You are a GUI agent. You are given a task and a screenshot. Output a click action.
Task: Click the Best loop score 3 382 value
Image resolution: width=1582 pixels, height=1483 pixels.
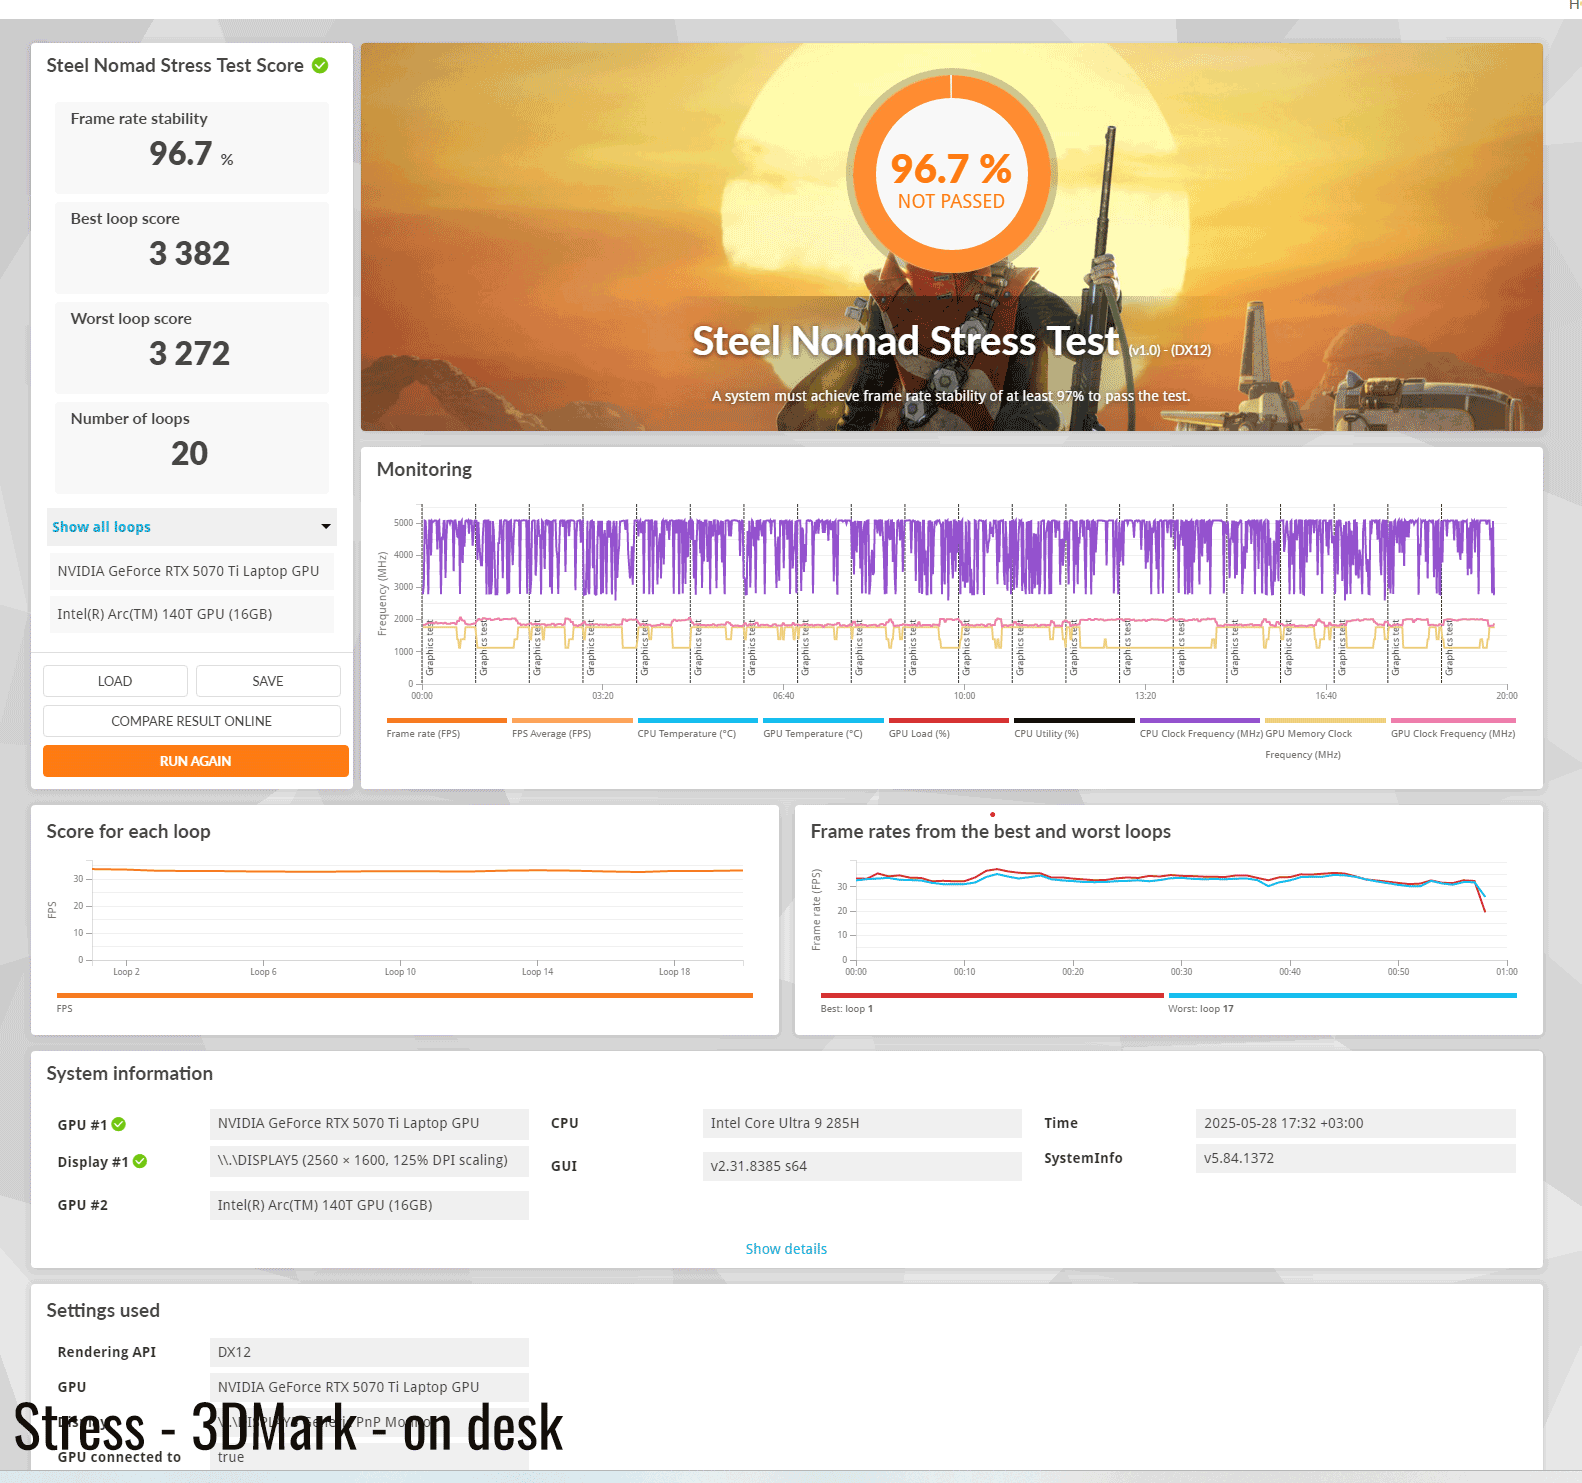190,254
